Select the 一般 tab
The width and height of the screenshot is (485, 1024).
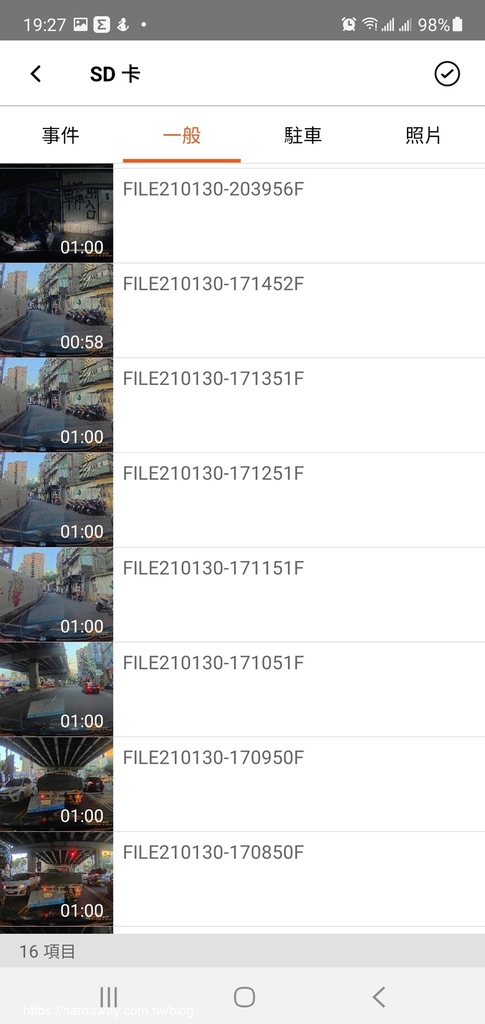(182, 135)
